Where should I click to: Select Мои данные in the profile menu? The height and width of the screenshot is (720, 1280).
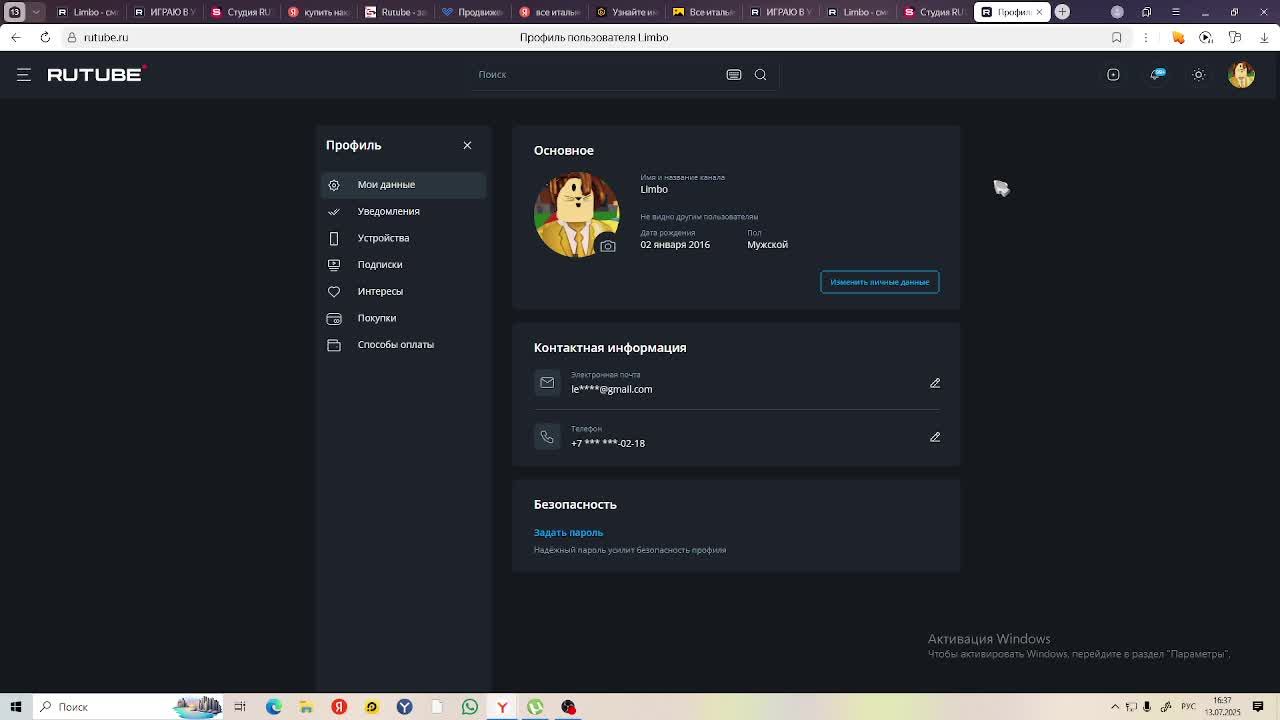click(x=403, y=184)
